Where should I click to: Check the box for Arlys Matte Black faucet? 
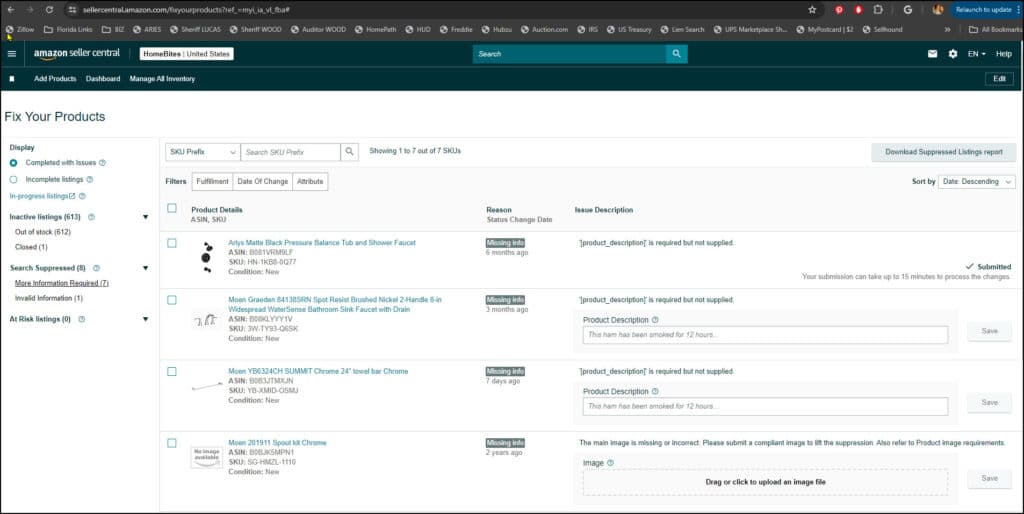(x=172, y=243)
